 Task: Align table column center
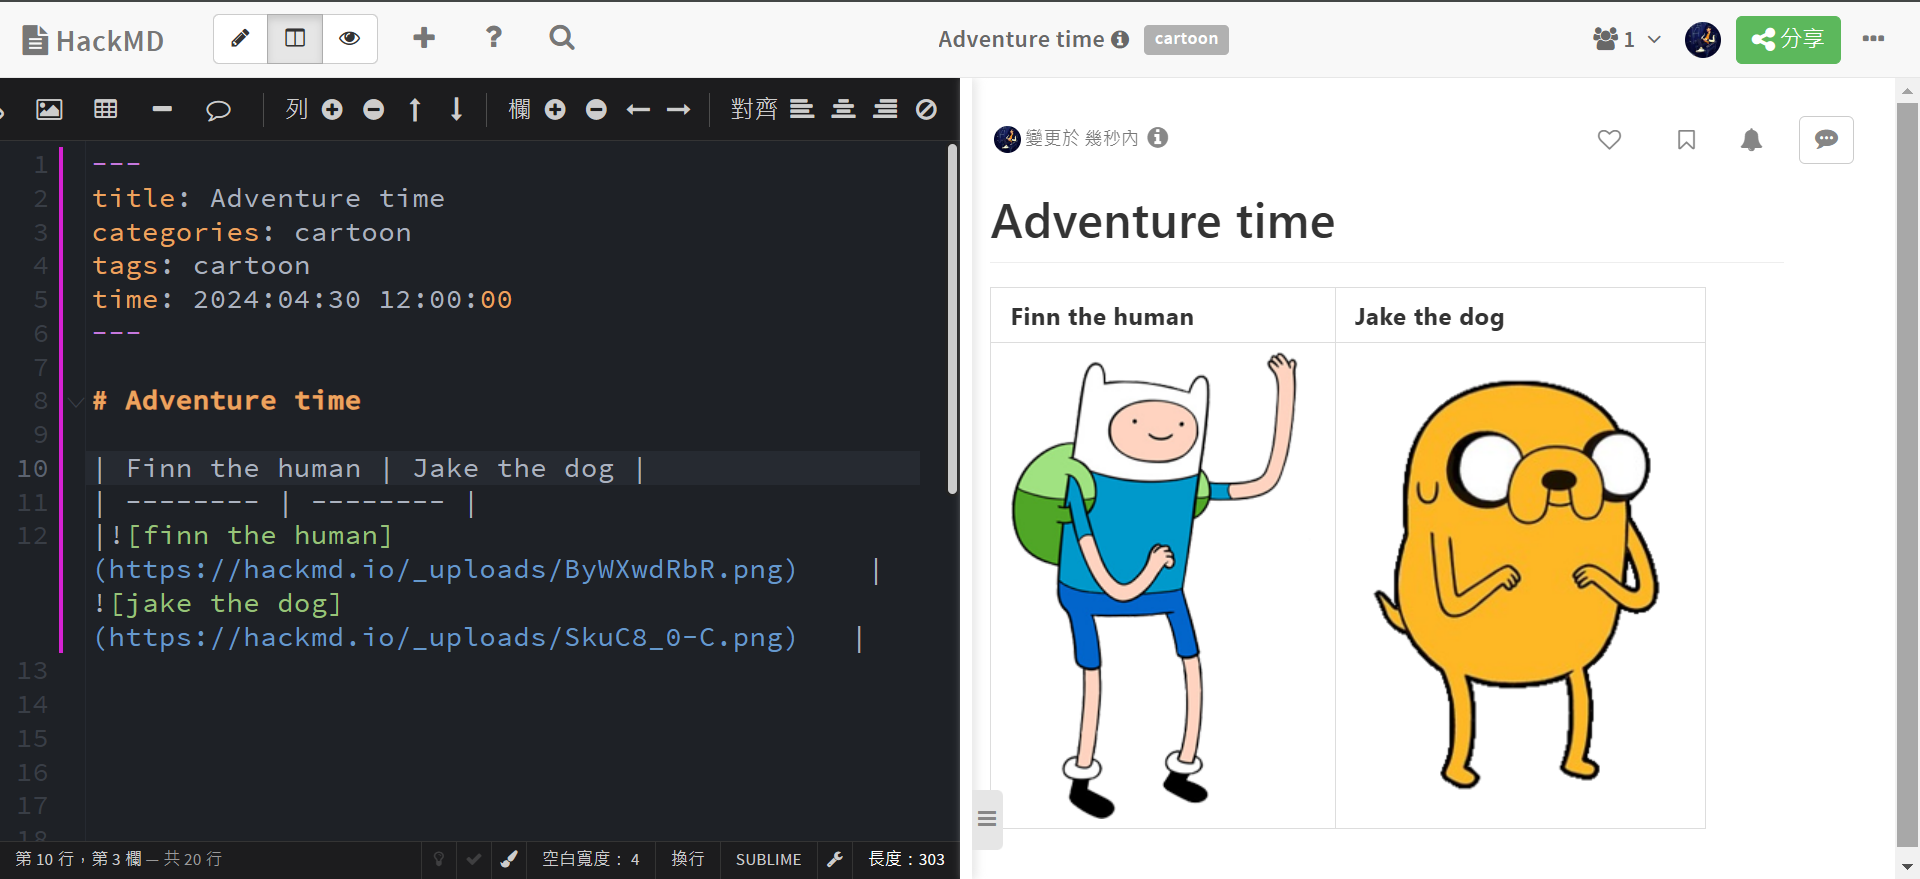[844, 109]
